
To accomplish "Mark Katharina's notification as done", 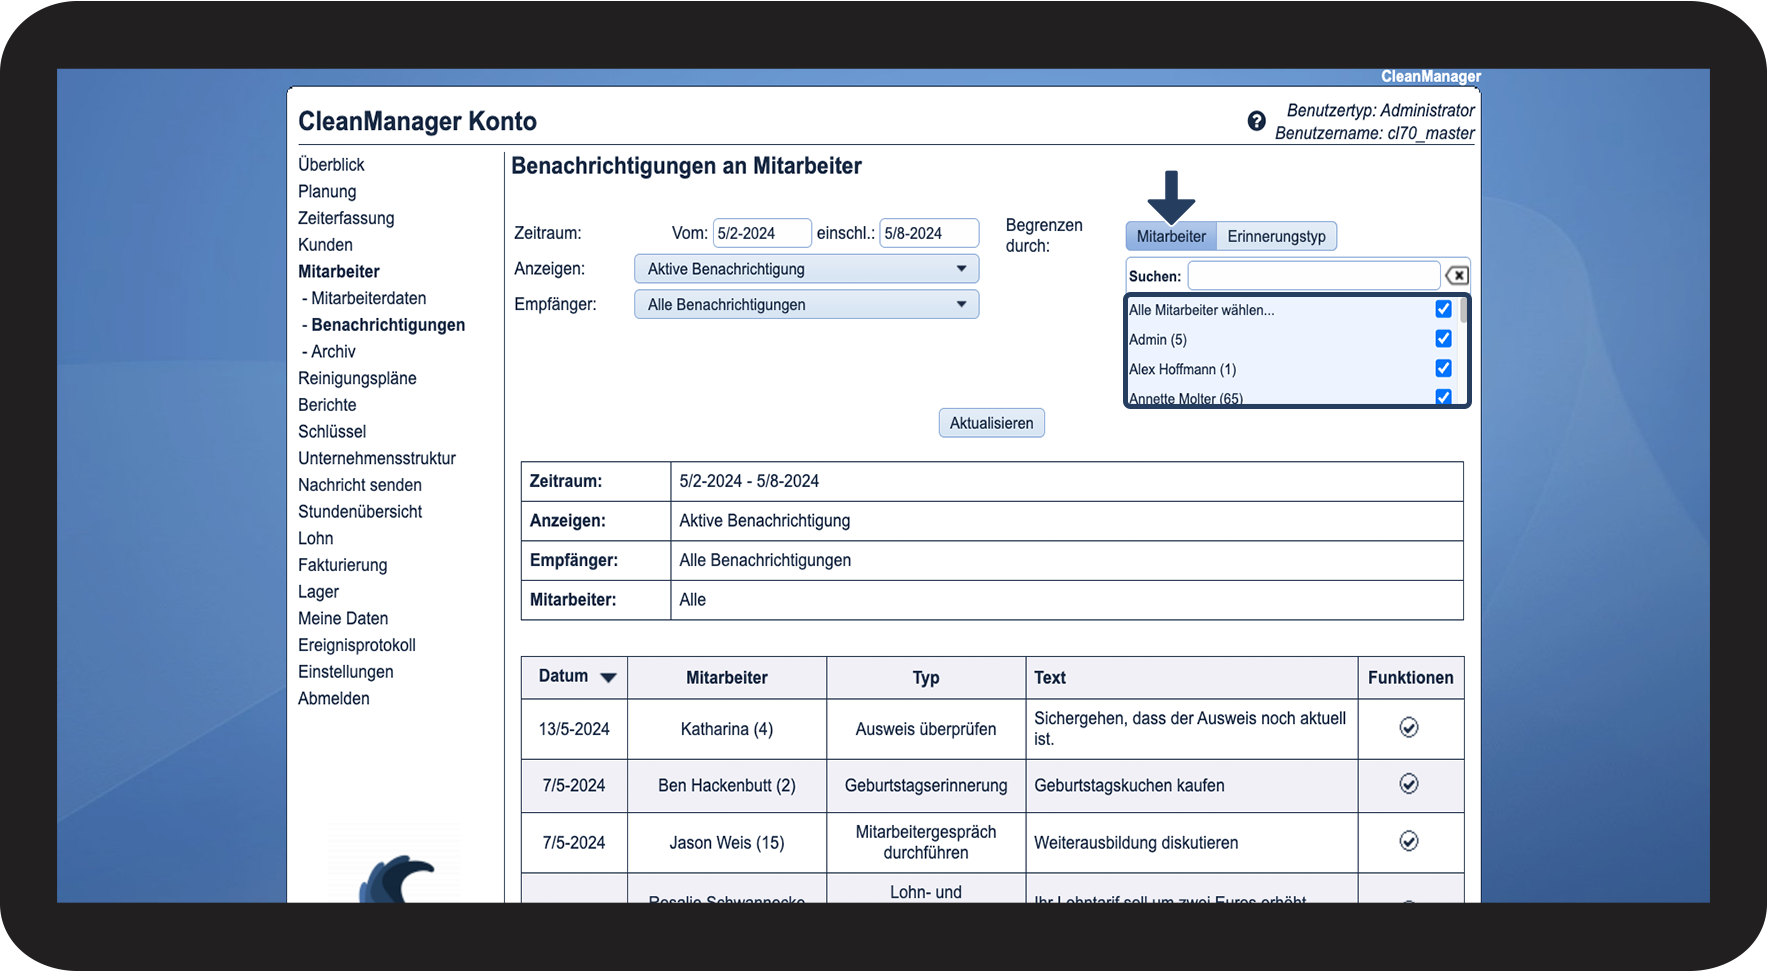I will coord(1408,728).
